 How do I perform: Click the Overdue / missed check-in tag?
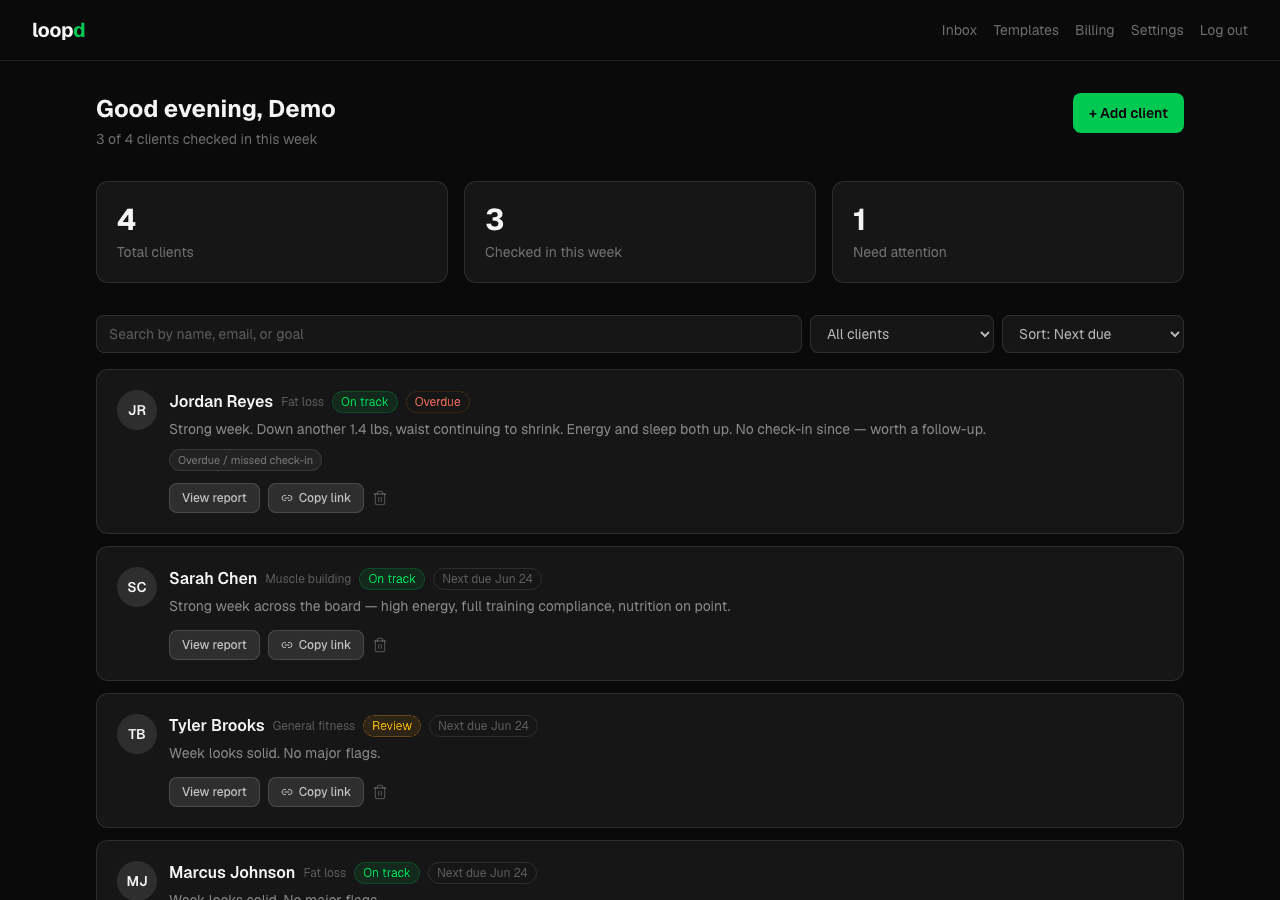245,460
